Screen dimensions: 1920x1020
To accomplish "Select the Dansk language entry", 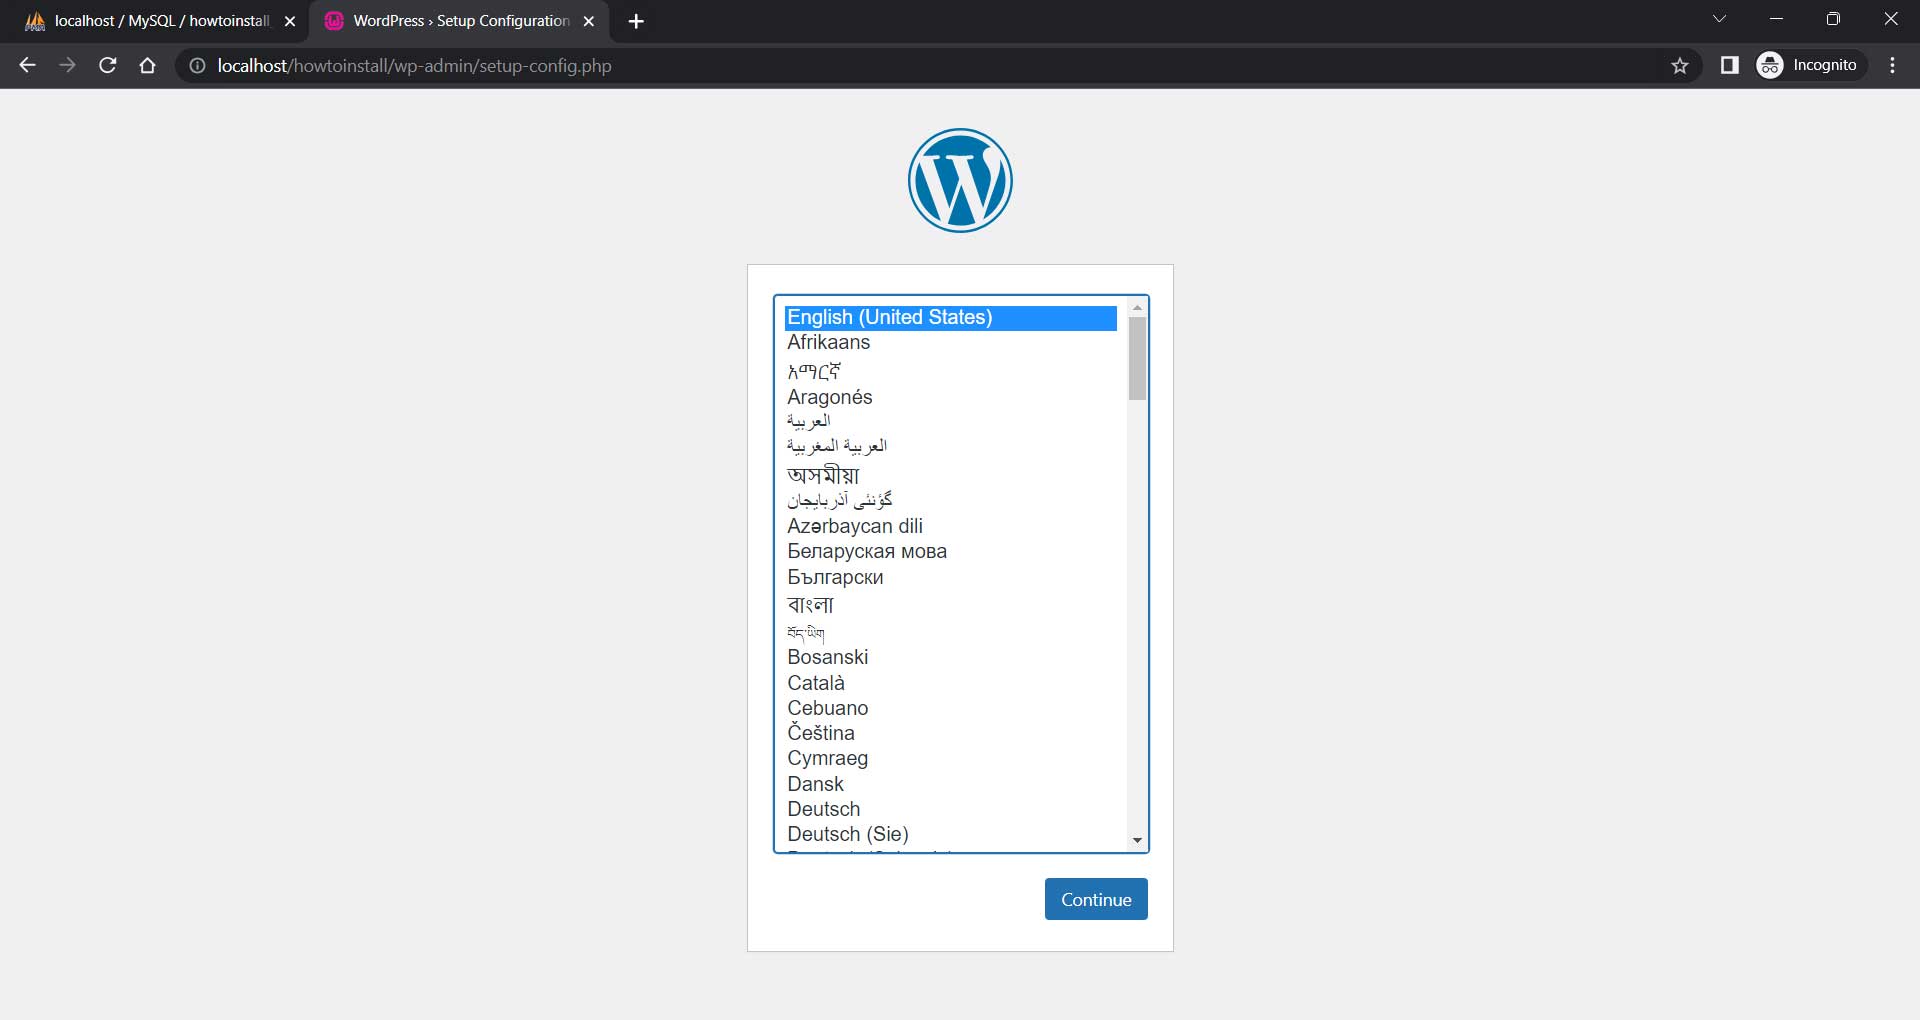I will [816, 784].
